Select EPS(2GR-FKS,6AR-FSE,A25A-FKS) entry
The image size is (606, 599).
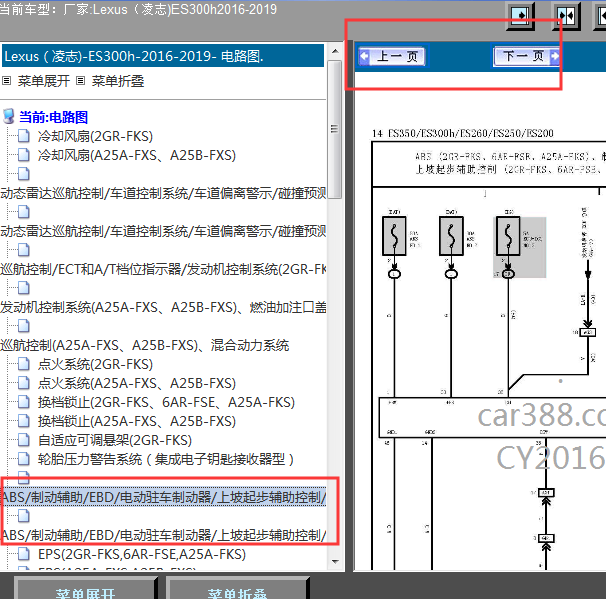(142, 554)
